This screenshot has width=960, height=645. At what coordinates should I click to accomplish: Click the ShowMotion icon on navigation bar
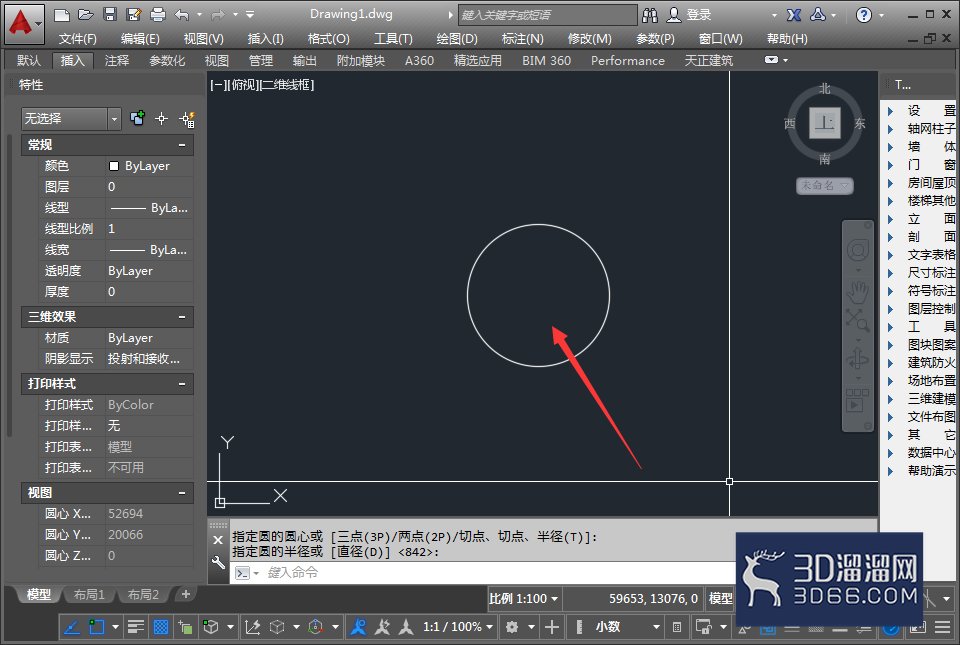click(x=857, y=400)
